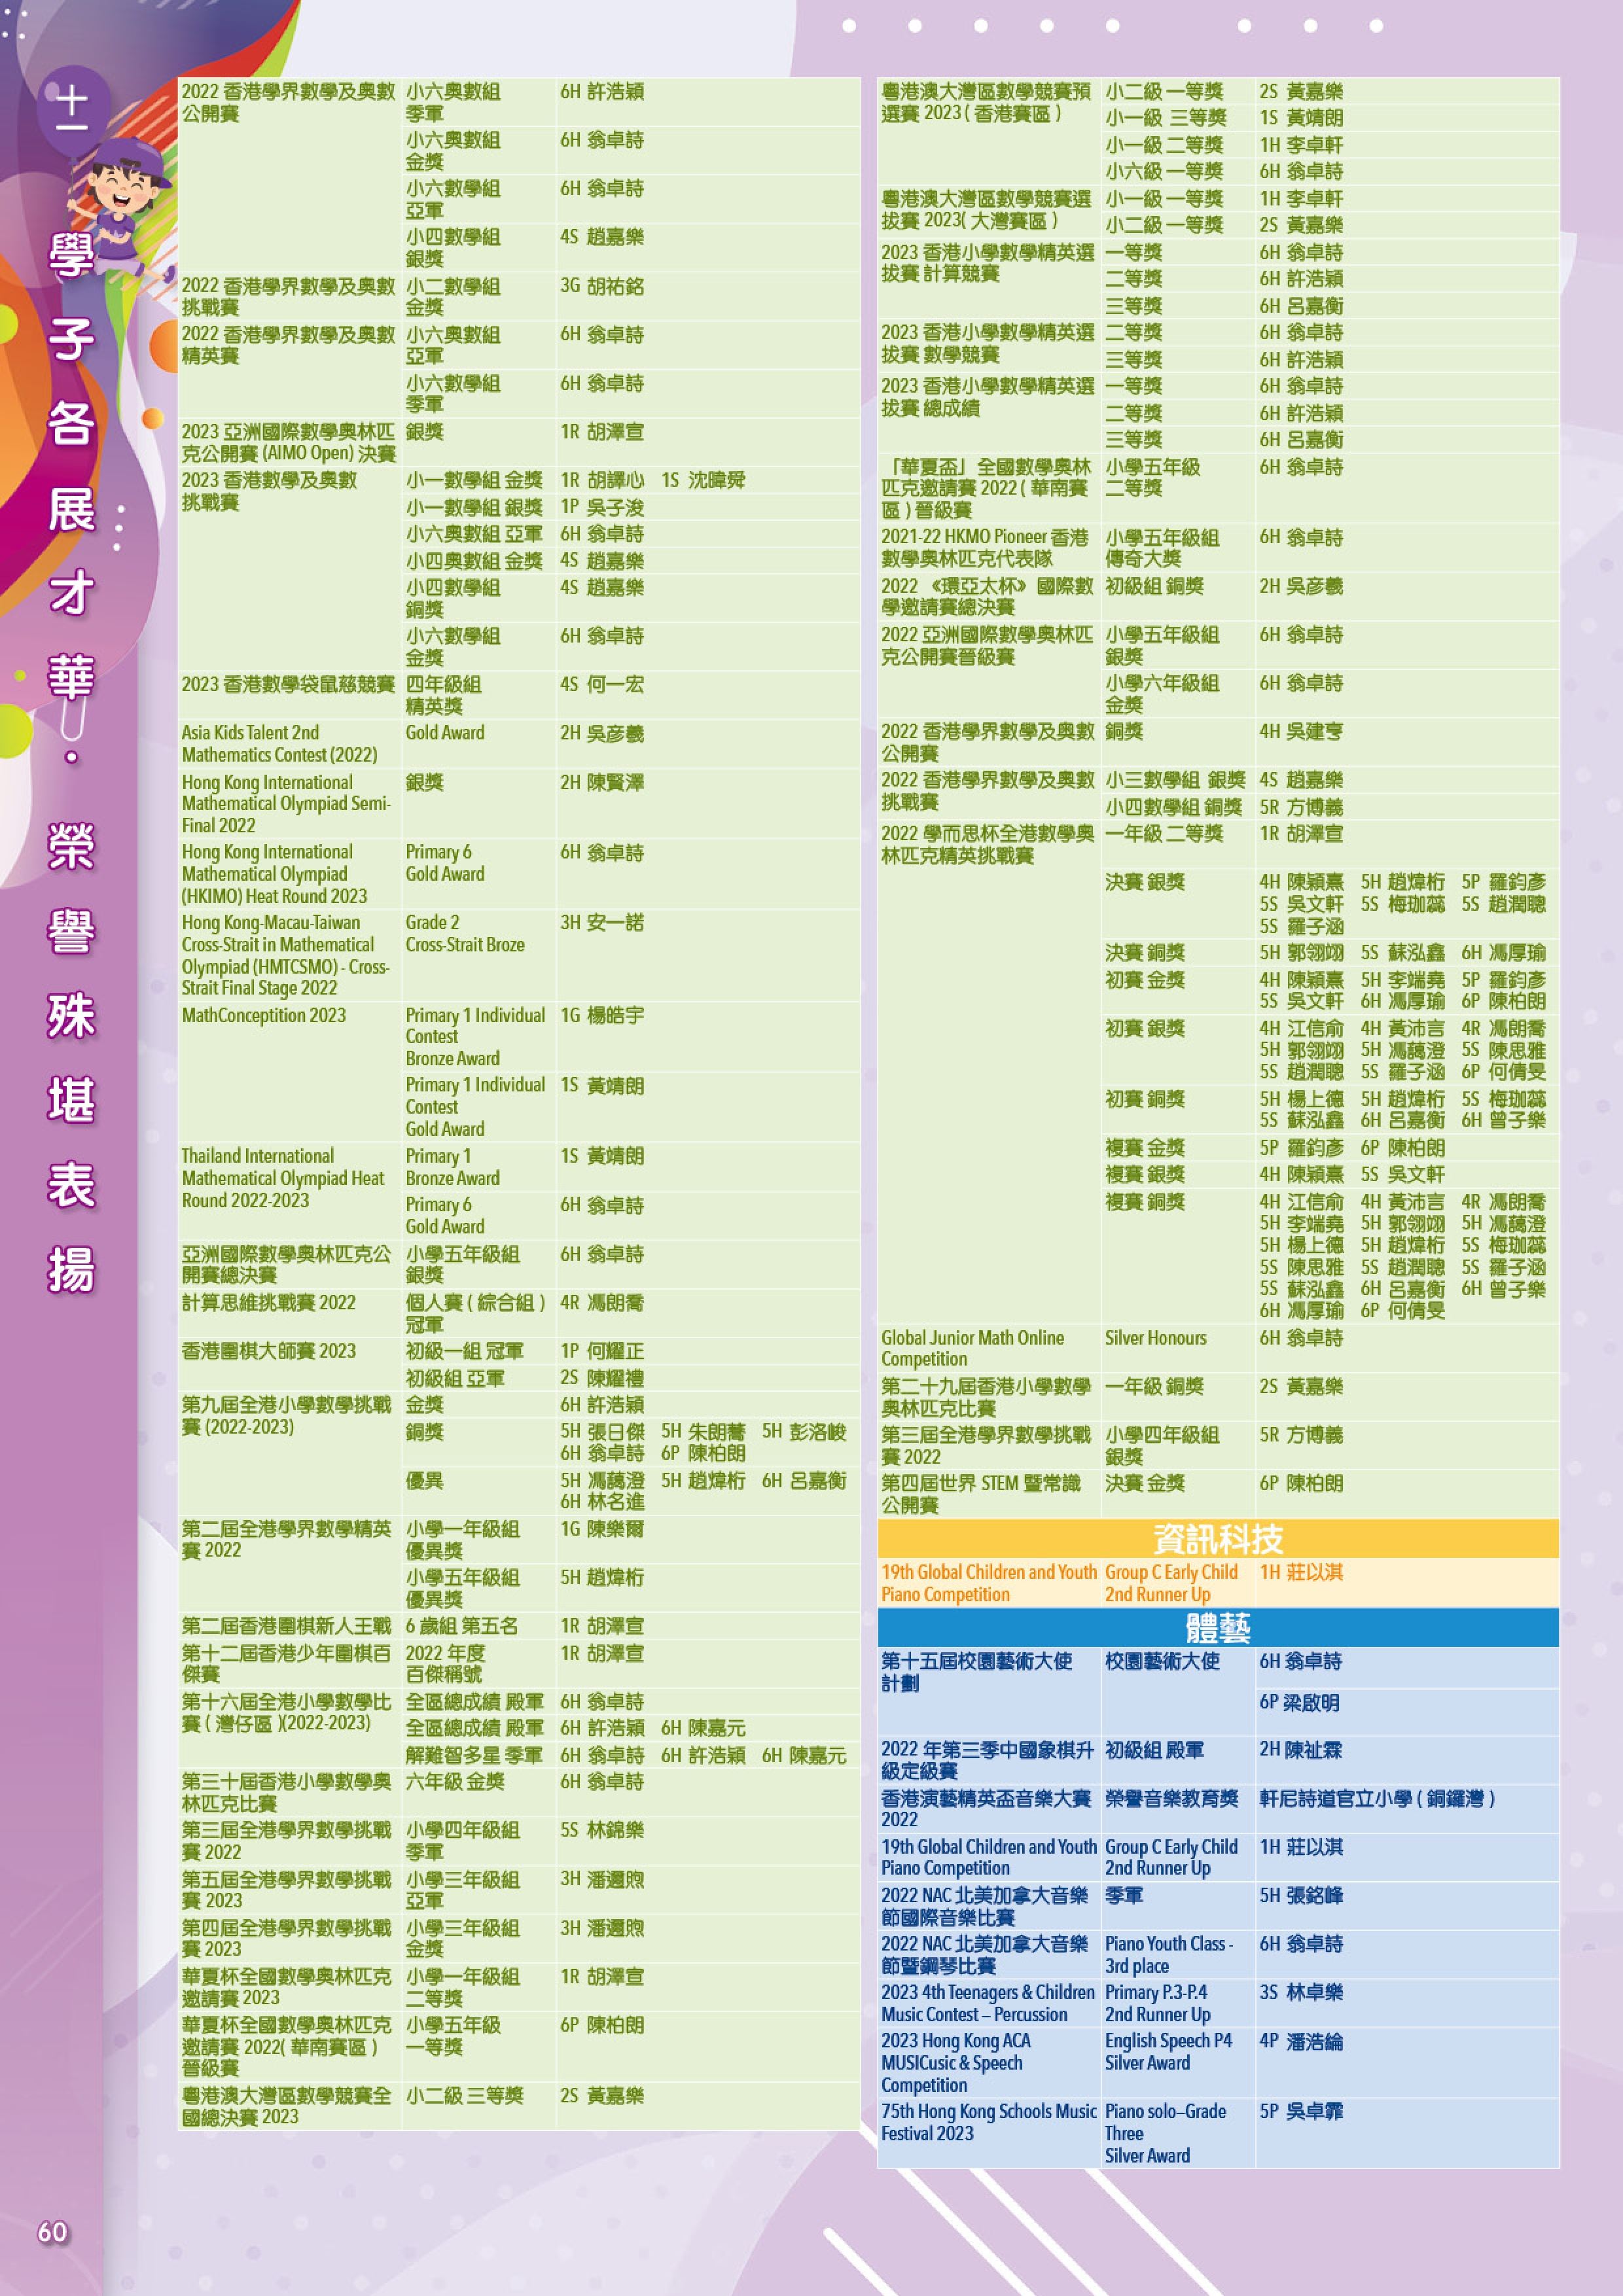Click 75th Hong Kong Schools Music Festival 2023
Viewport: 1623px width, 2296px height.
coord(988,2122)
